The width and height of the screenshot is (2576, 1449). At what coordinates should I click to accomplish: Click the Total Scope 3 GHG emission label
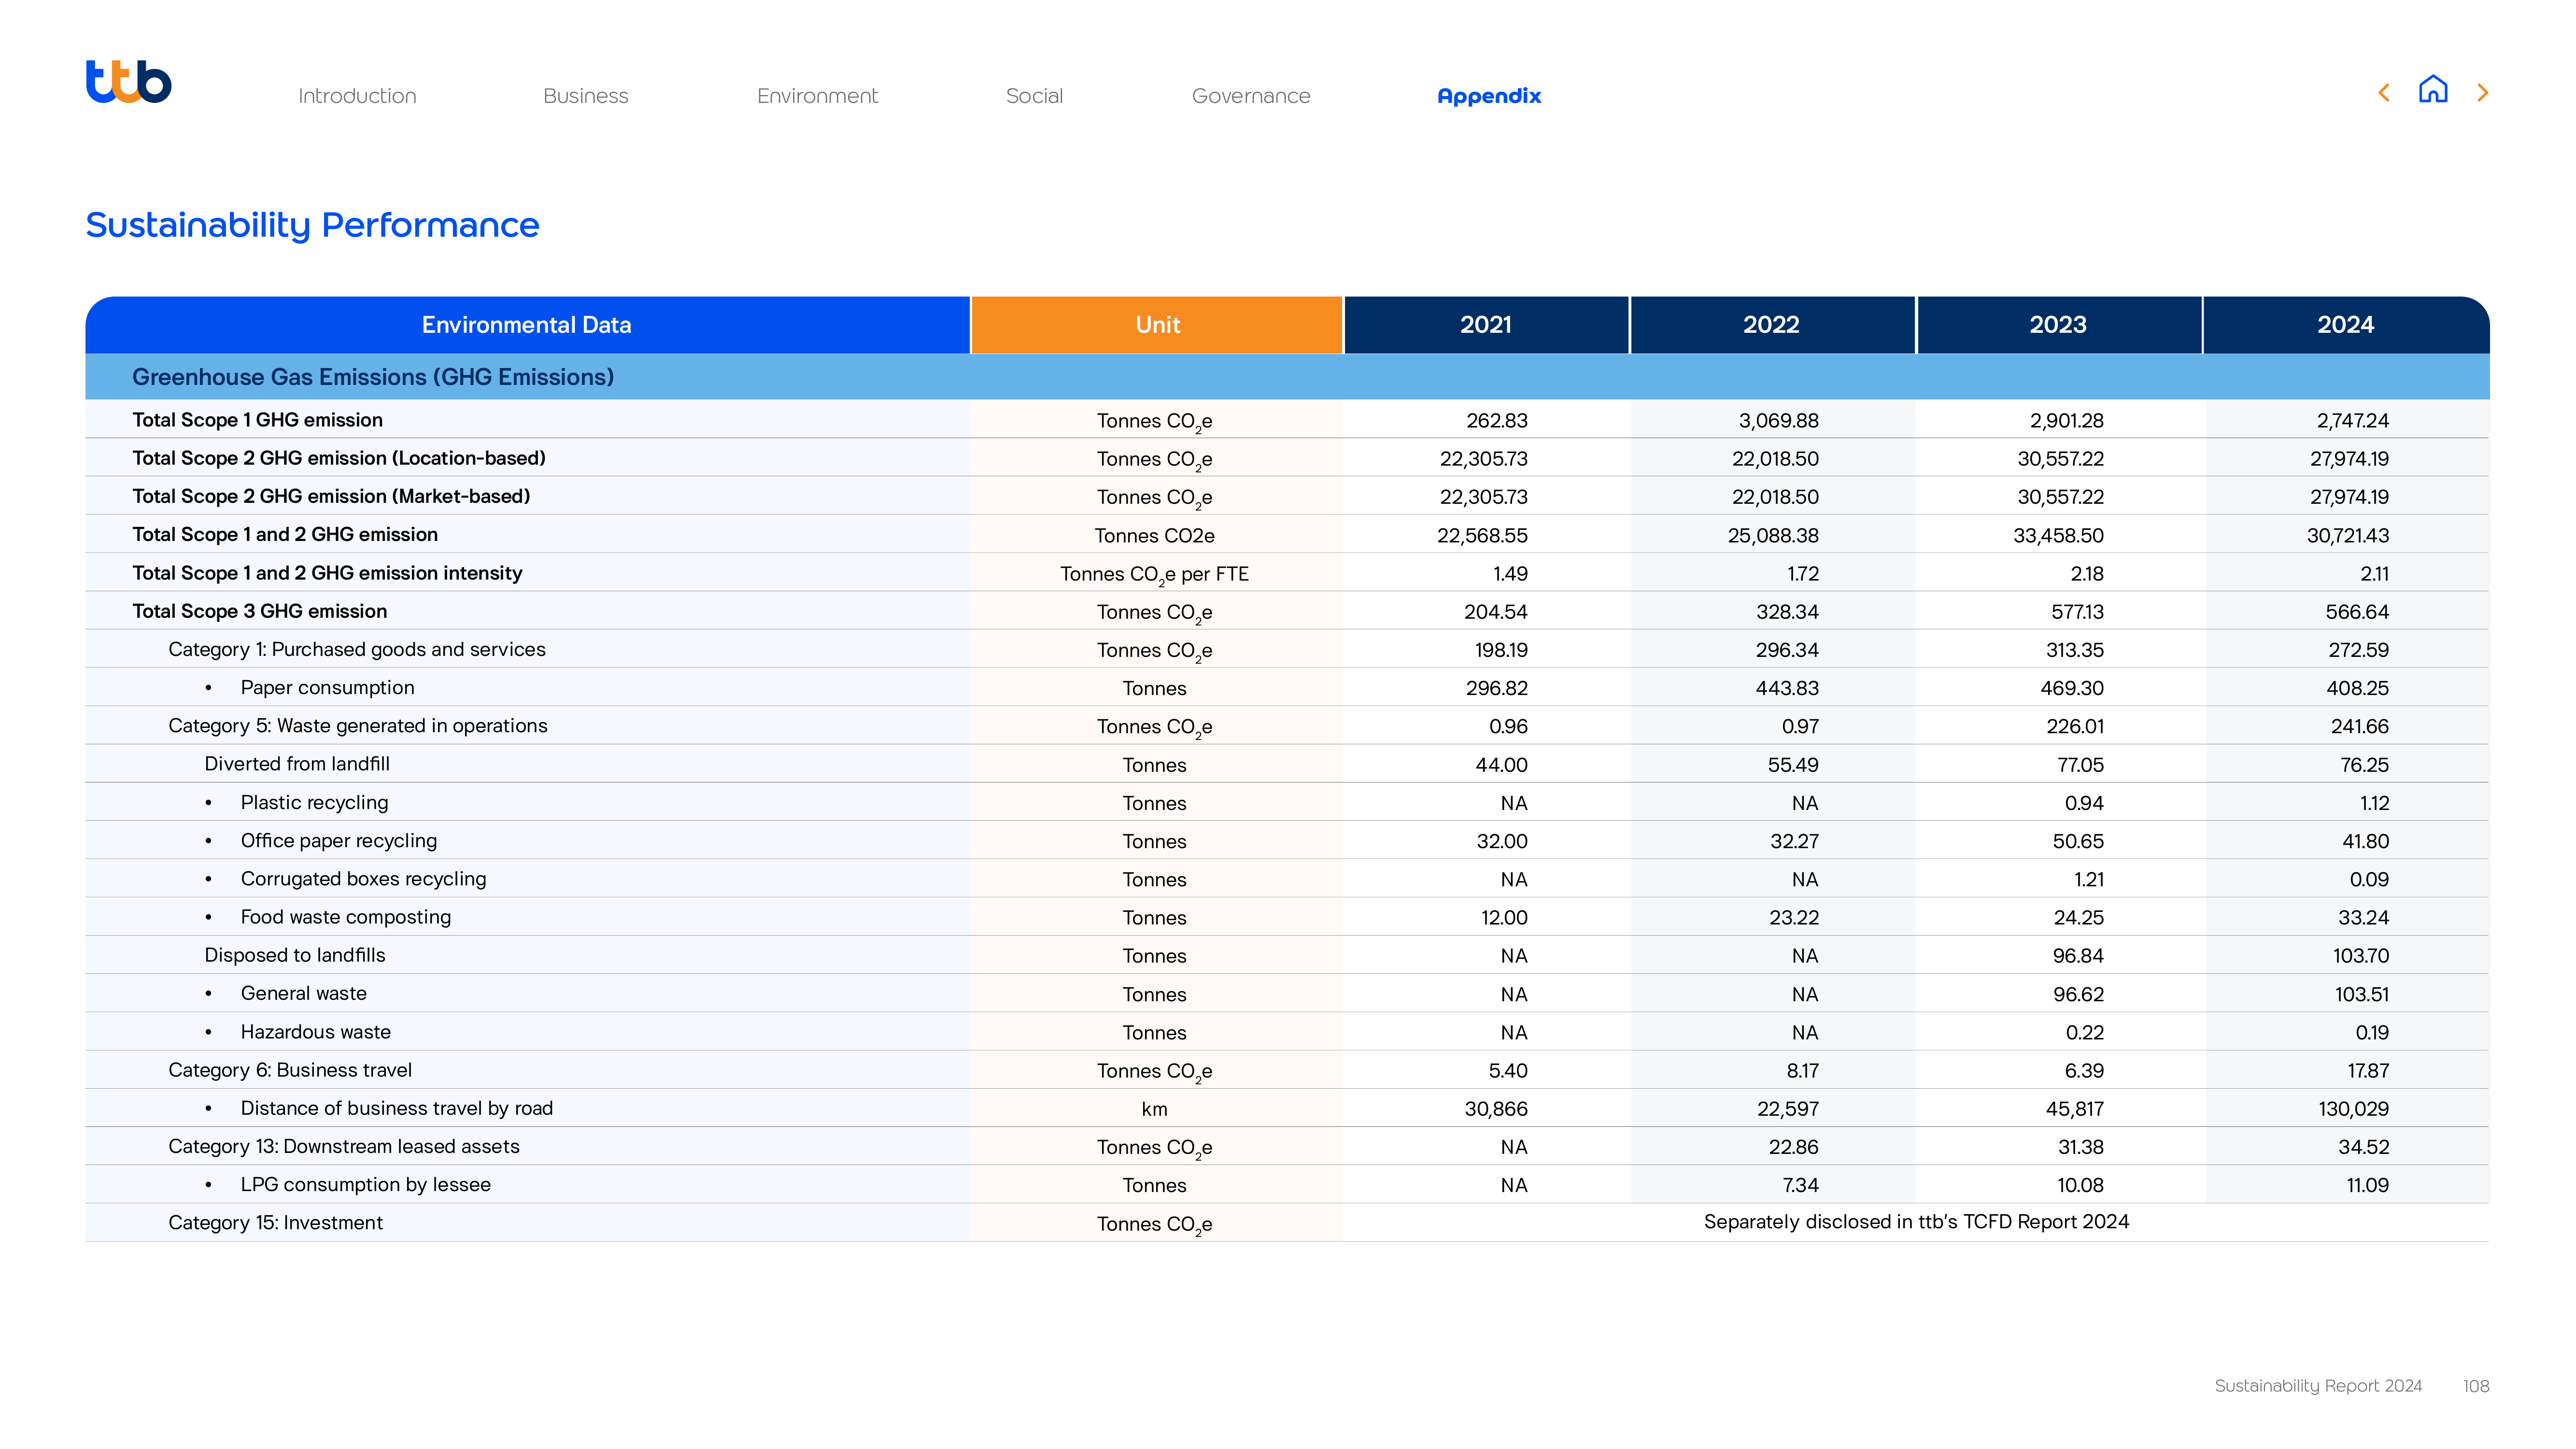coord(260,611)
